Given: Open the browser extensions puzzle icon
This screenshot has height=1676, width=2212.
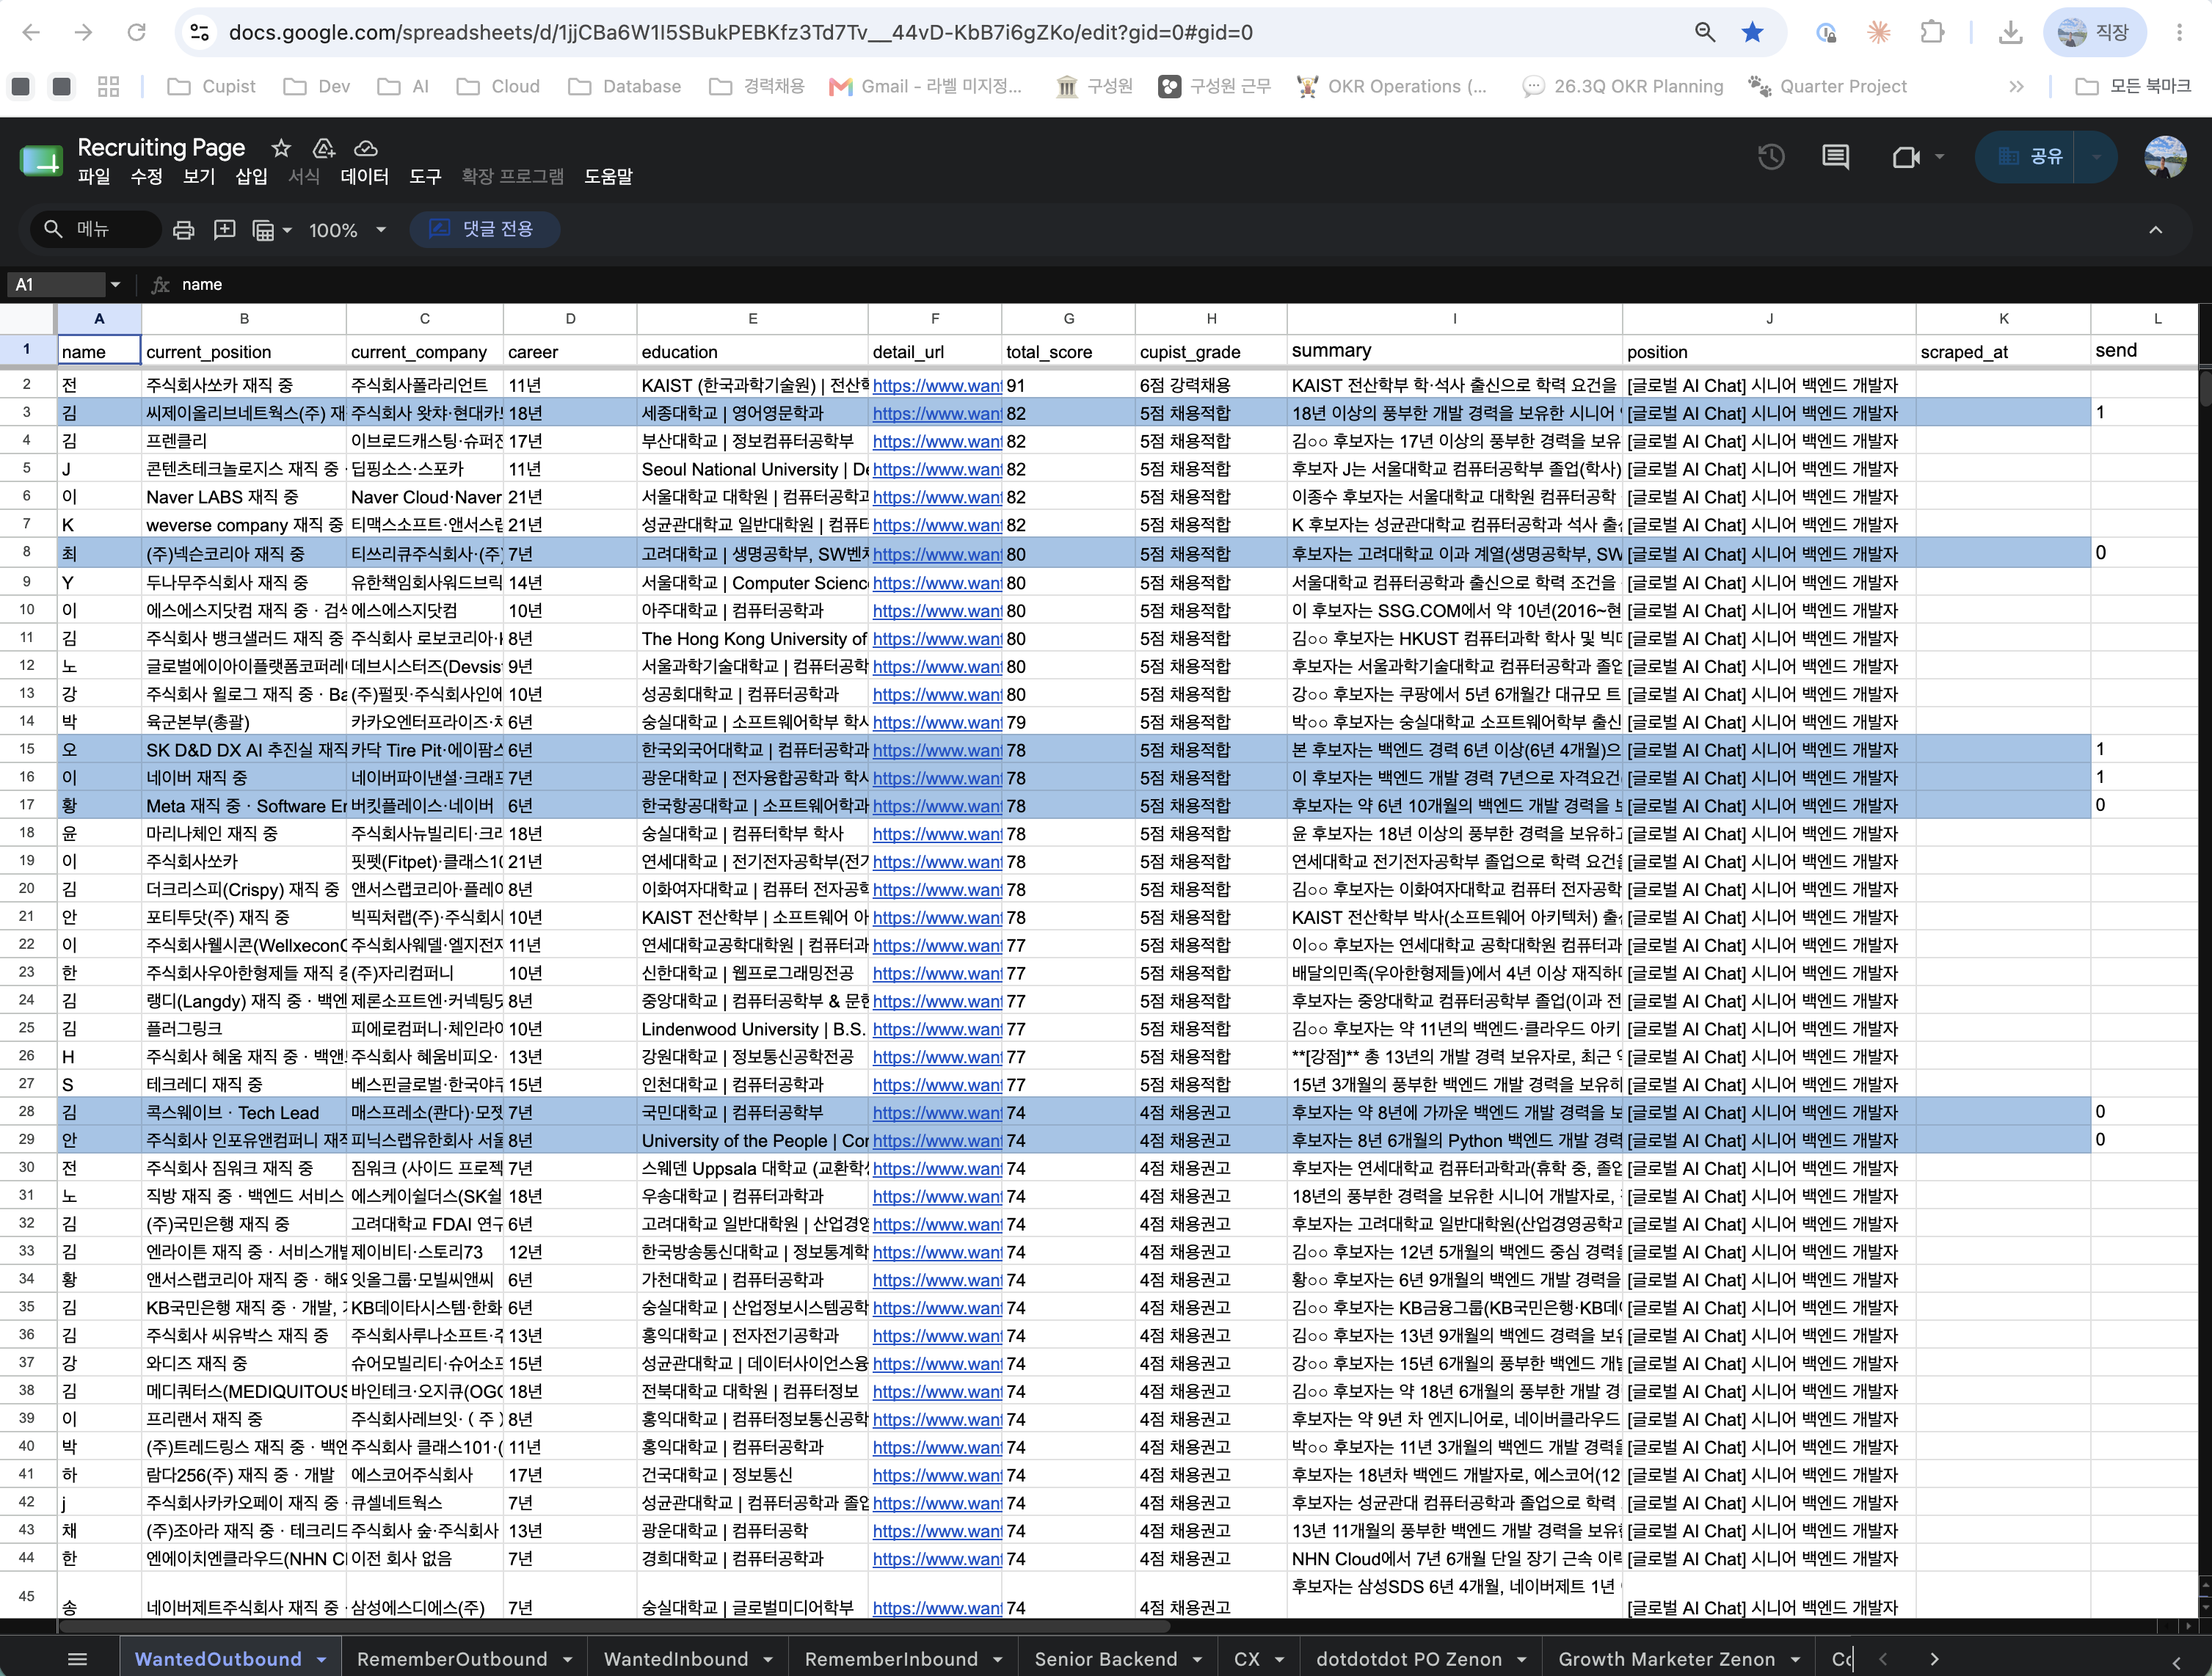Looking at the screenshot, I should click(1932, 32).
